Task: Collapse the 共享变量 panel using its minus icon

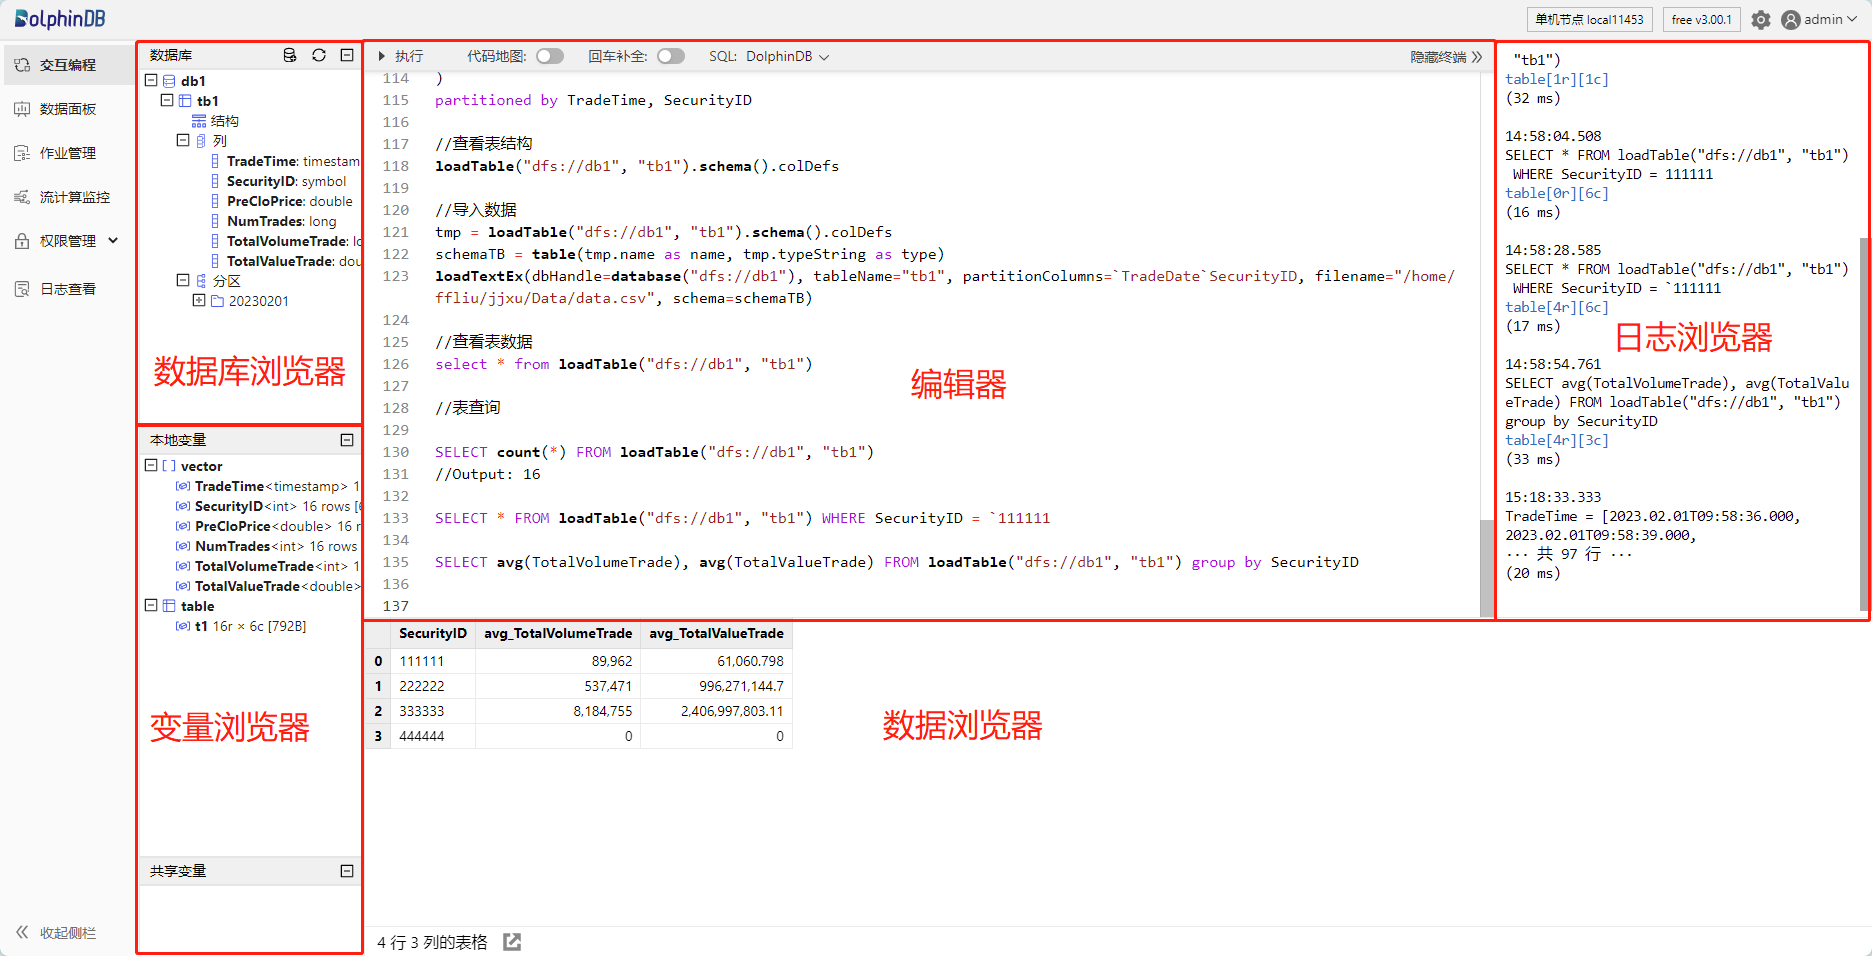Action: tap(347, 871)
